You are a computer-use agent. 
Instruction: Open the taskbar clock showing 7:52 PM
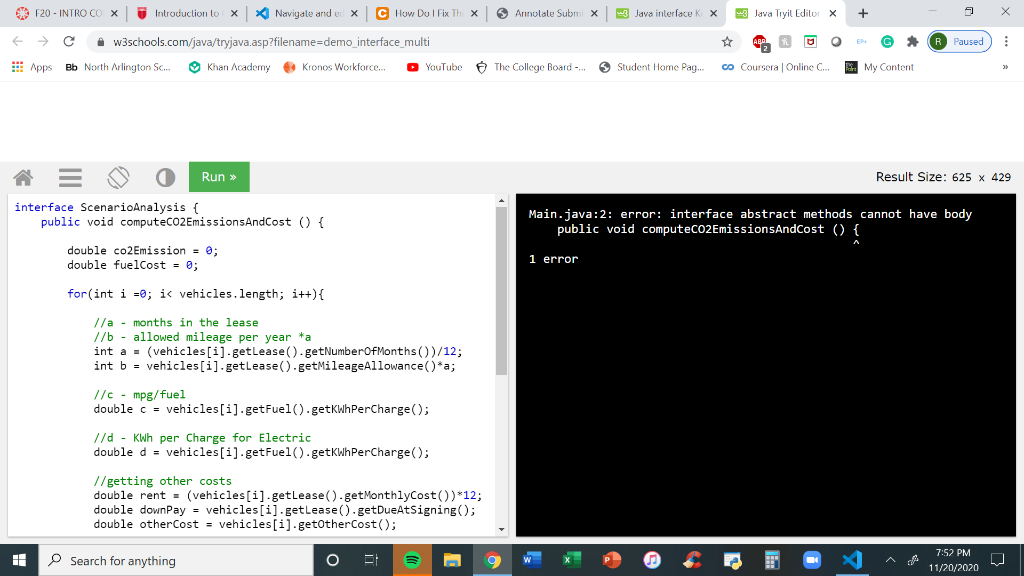pyautogui.click(x=953, y=560)
